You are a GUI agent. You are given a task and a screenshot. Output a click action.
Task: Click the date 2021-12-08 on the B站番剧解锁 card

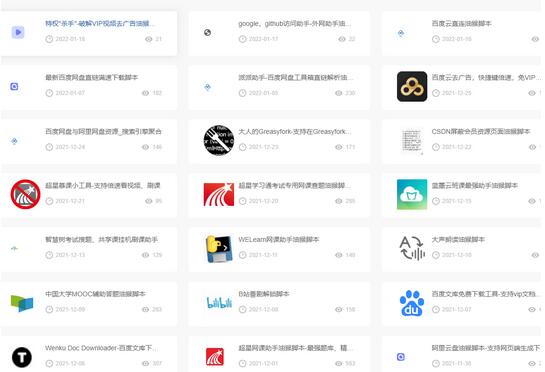pos(263,309)
